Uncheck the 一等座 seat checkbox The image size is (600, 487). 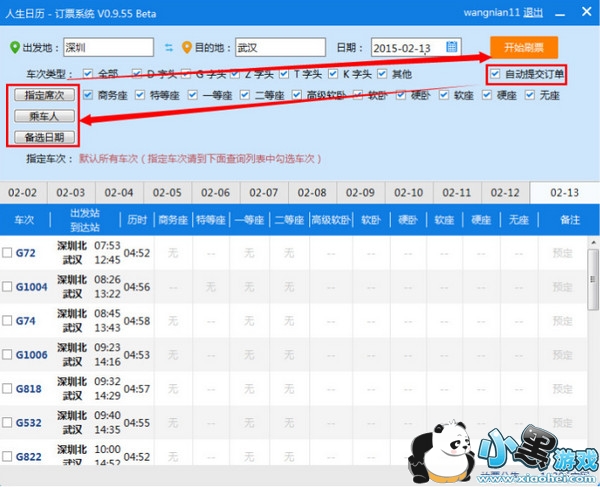click(x=192, y=95)
